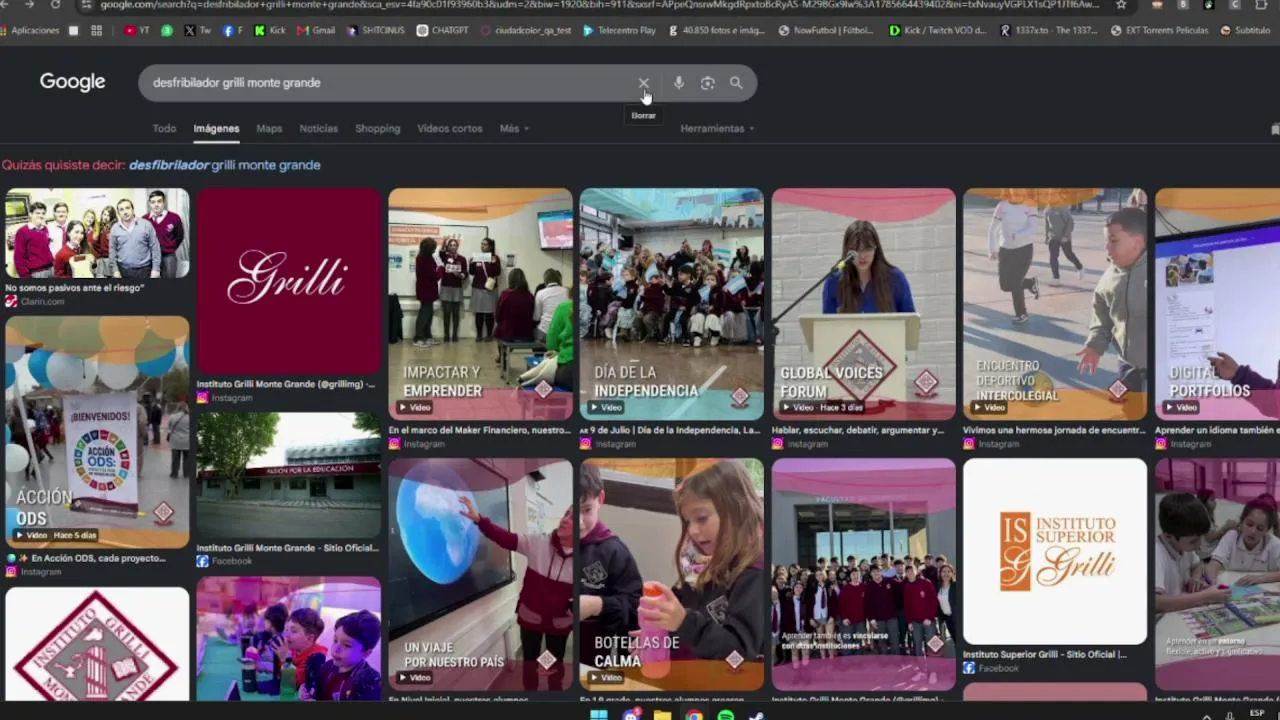Image resolution: width=1280 pixels, height=720 pixels.
Task: Open the Kick / Twitch VOD bookmark
Action: pos(938,31)
